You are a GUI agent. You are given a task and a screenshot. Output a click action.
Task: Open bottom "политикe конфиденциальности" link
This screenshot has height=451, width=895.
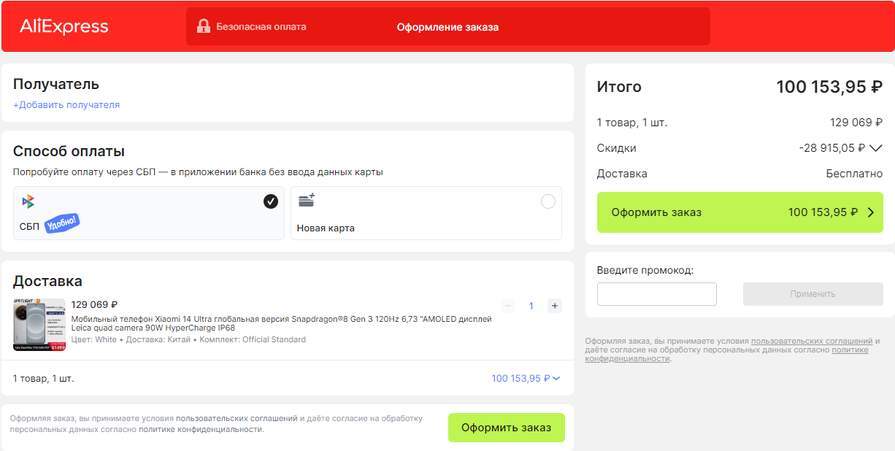pos(200,429)
